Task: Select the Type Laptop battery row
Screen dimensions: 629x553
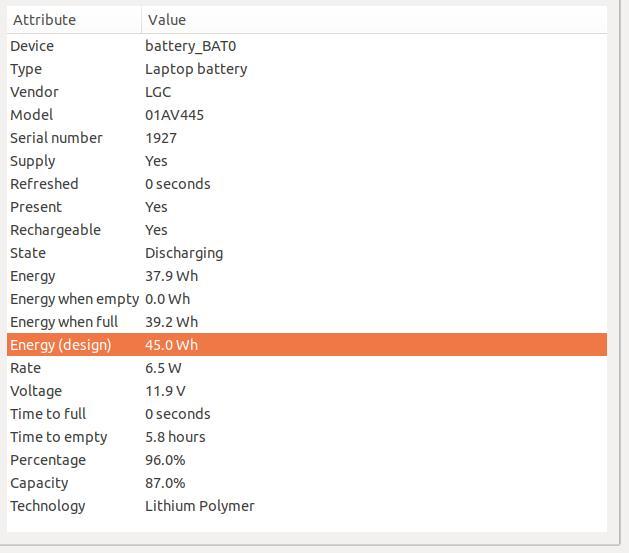Action: [x=307, y=69]
